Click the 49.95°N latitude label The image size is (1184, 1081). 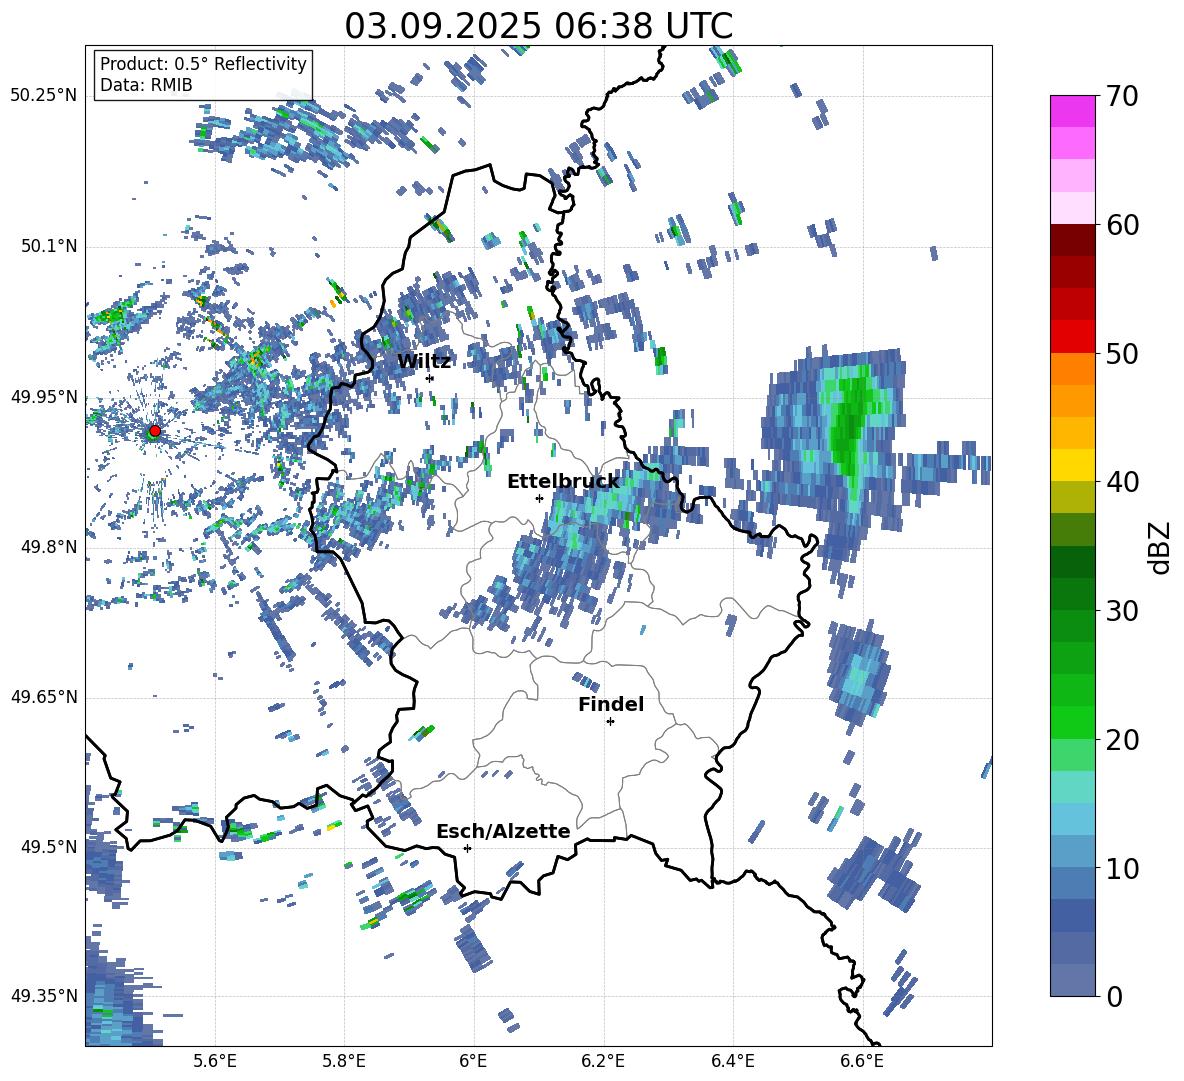pyautogui.click(x=44, y=397)
